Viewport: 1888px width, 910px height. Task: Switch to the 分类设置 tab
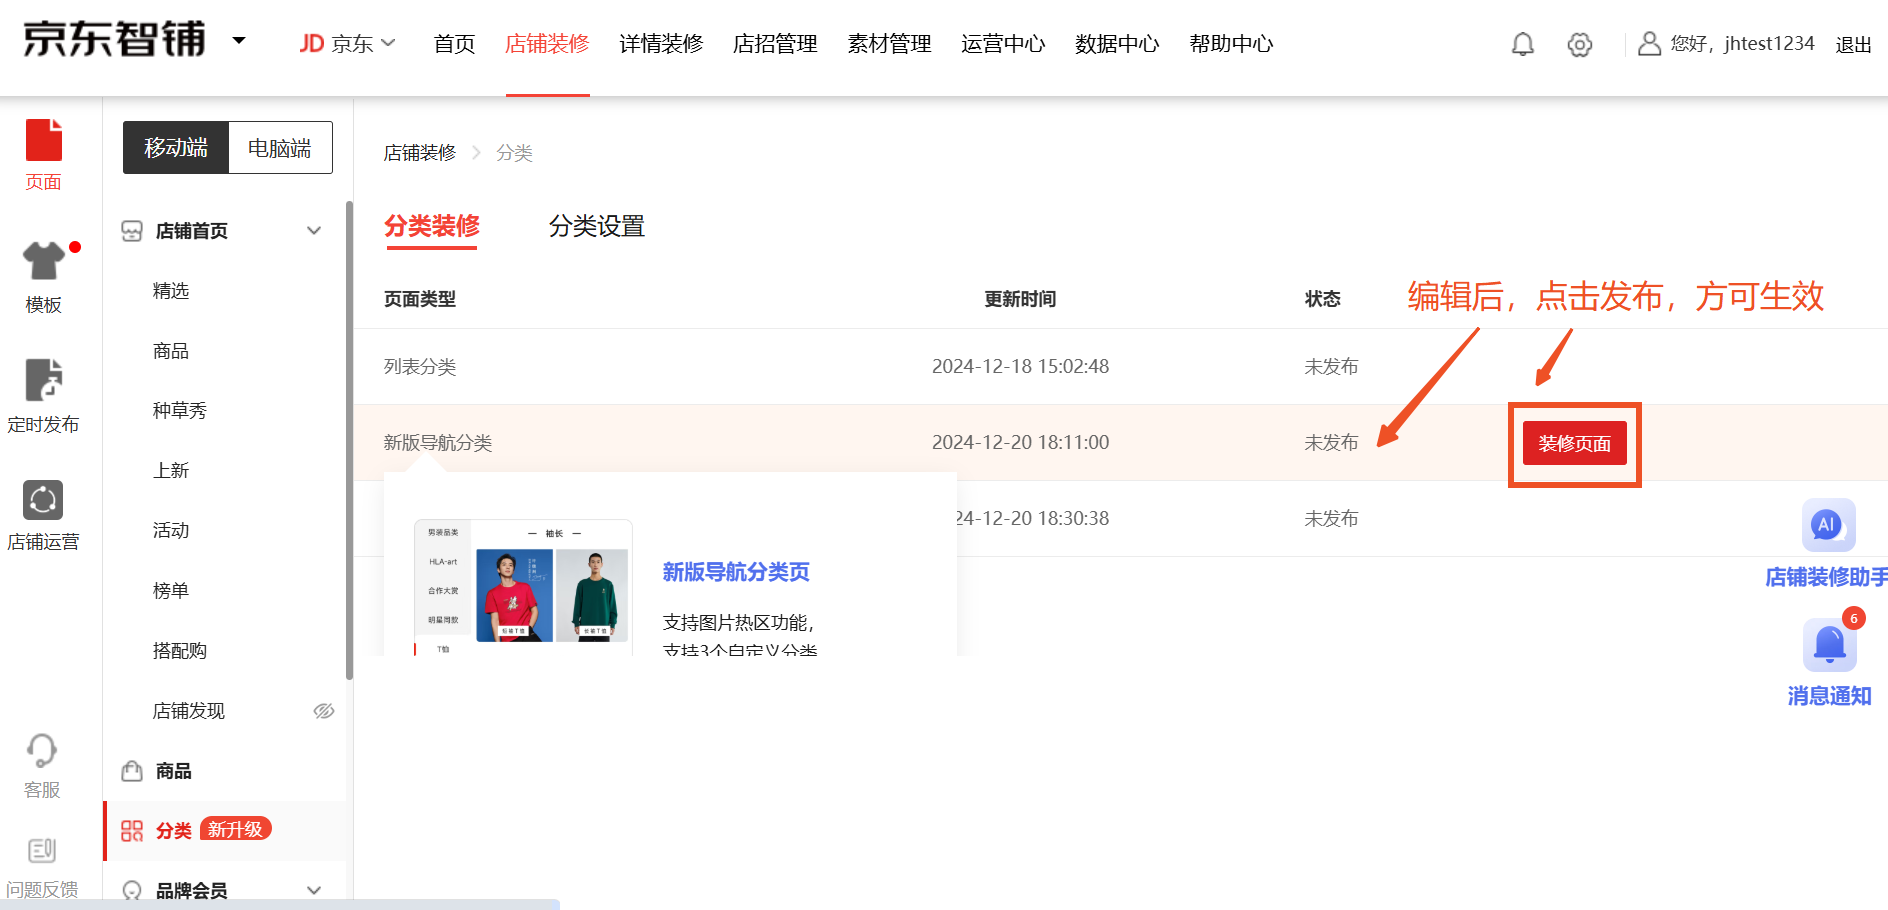(596, 227)
